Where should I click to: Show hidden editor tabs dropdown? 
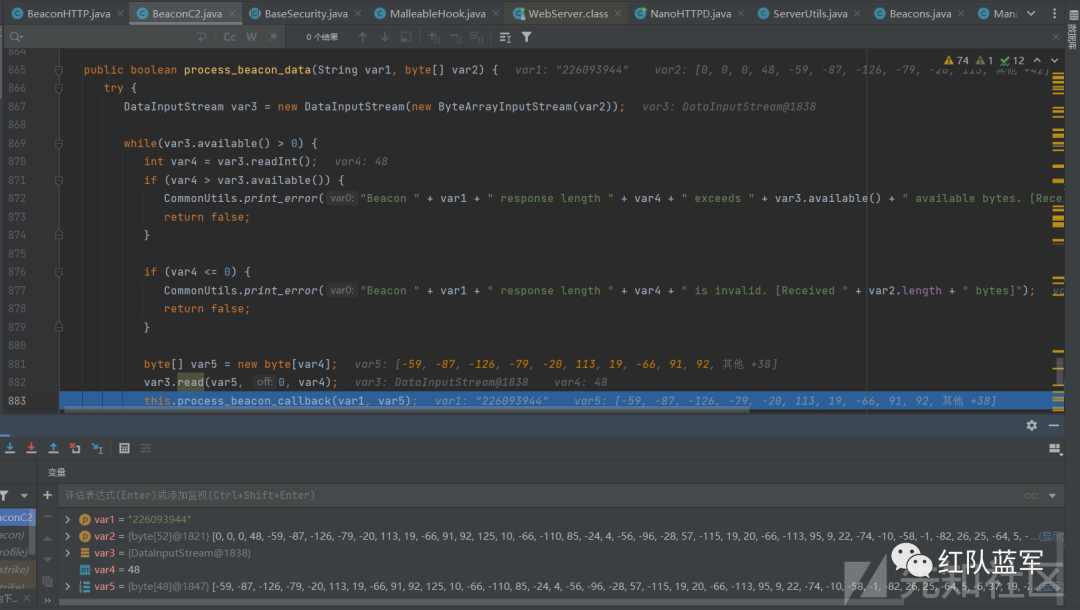click(x=1031, y=13)
